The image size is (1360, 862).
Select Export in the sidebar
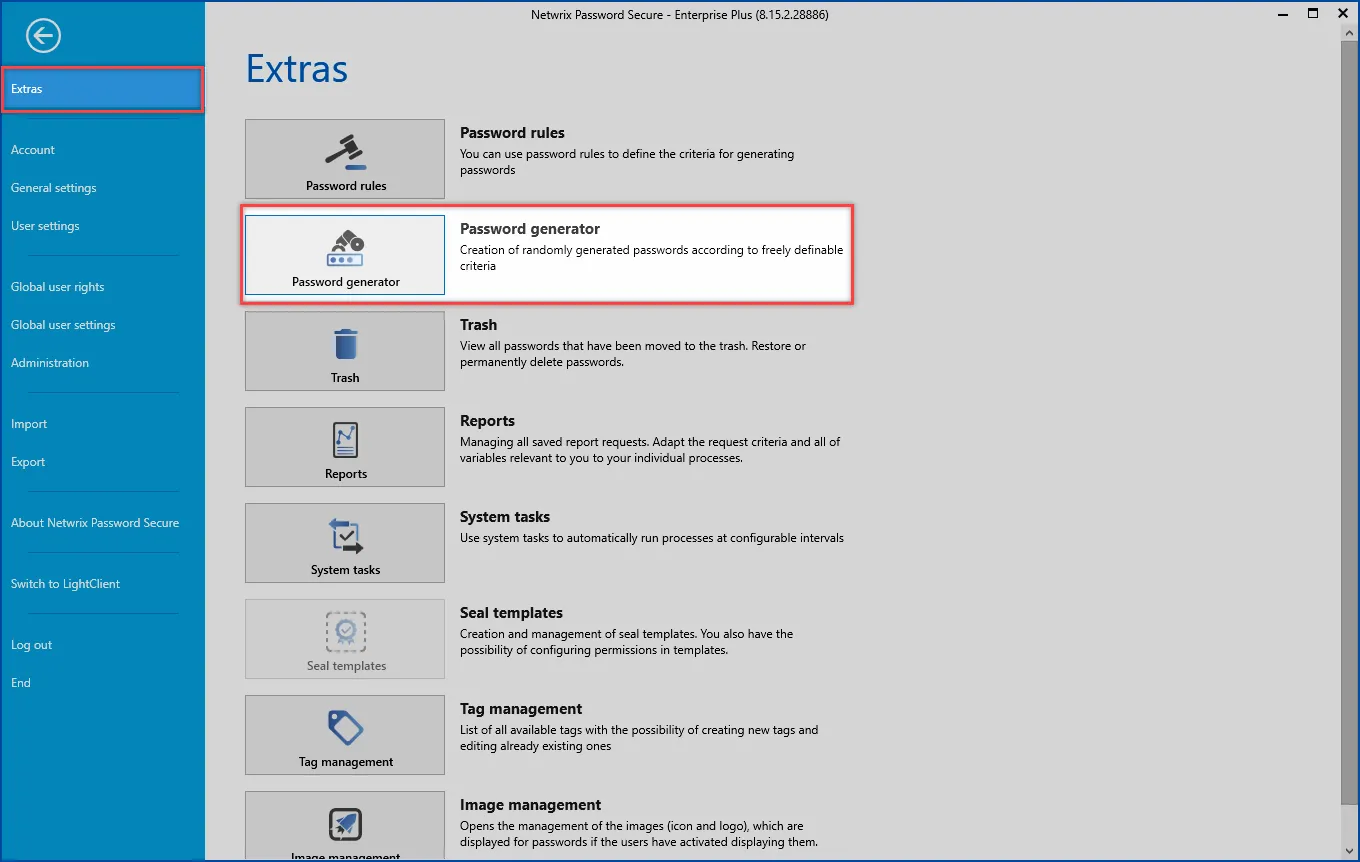tap(28, 462)
